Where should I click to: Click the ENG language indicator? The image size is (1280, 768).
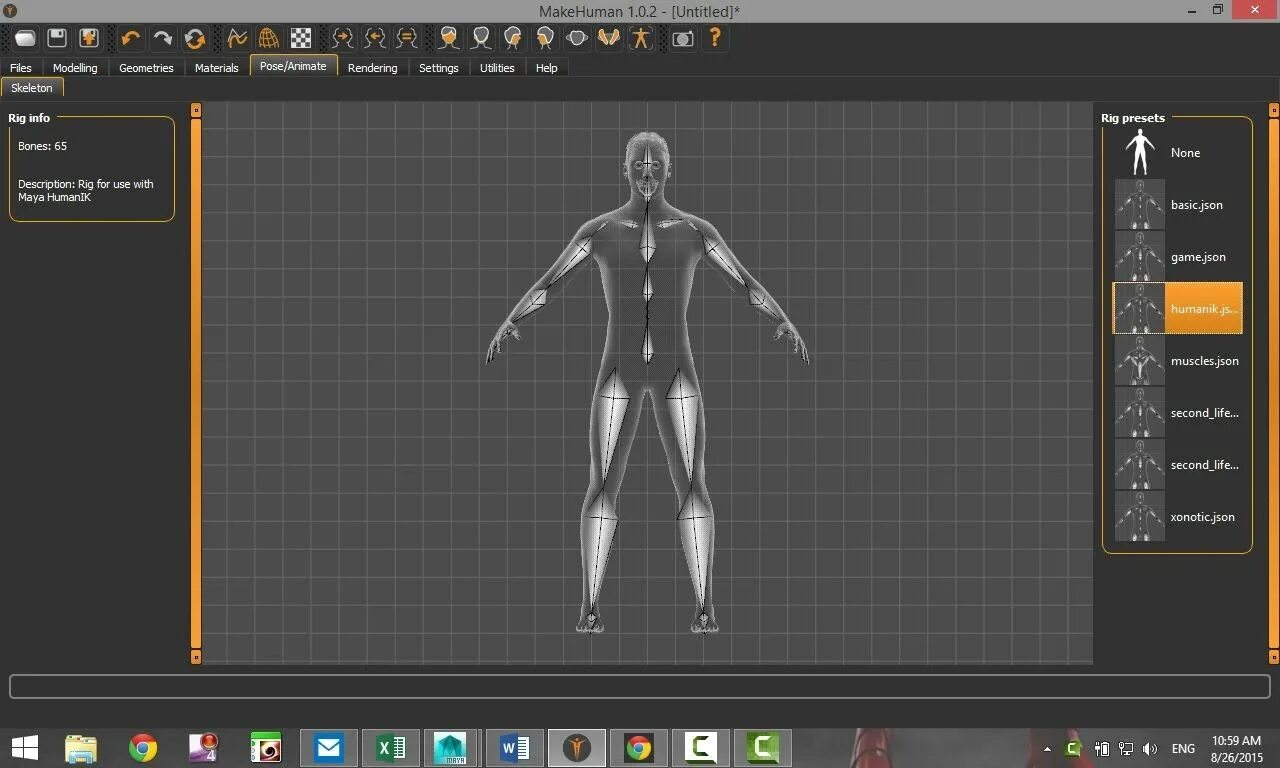click(x=1183, y=748)
